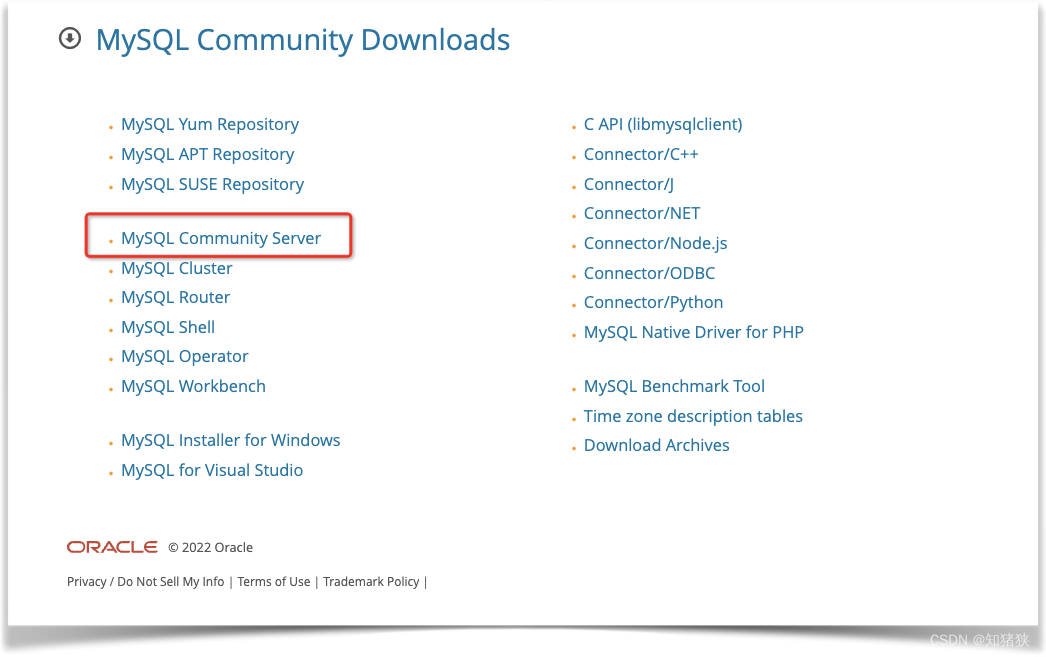Viewport: 1046px width, 657px height.
Task: Open C API (libmysqlclient) link
Action: click(663, 125)
